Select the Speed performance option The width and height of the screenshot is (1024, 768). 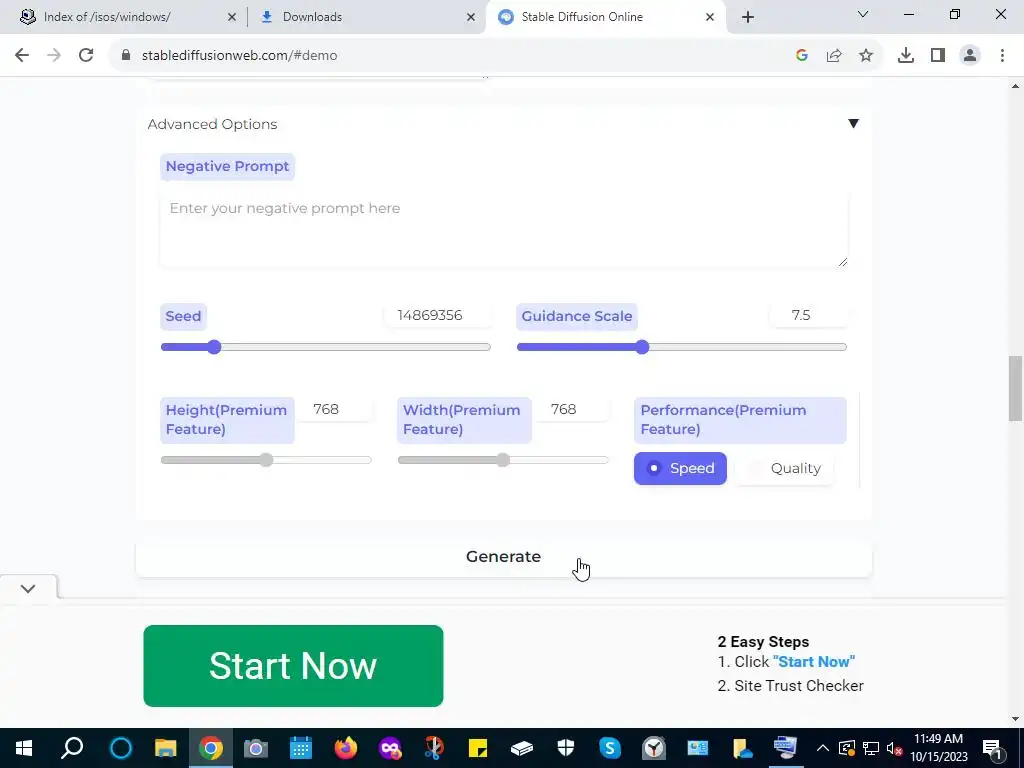pyautogui.click(x=680, y=468)
